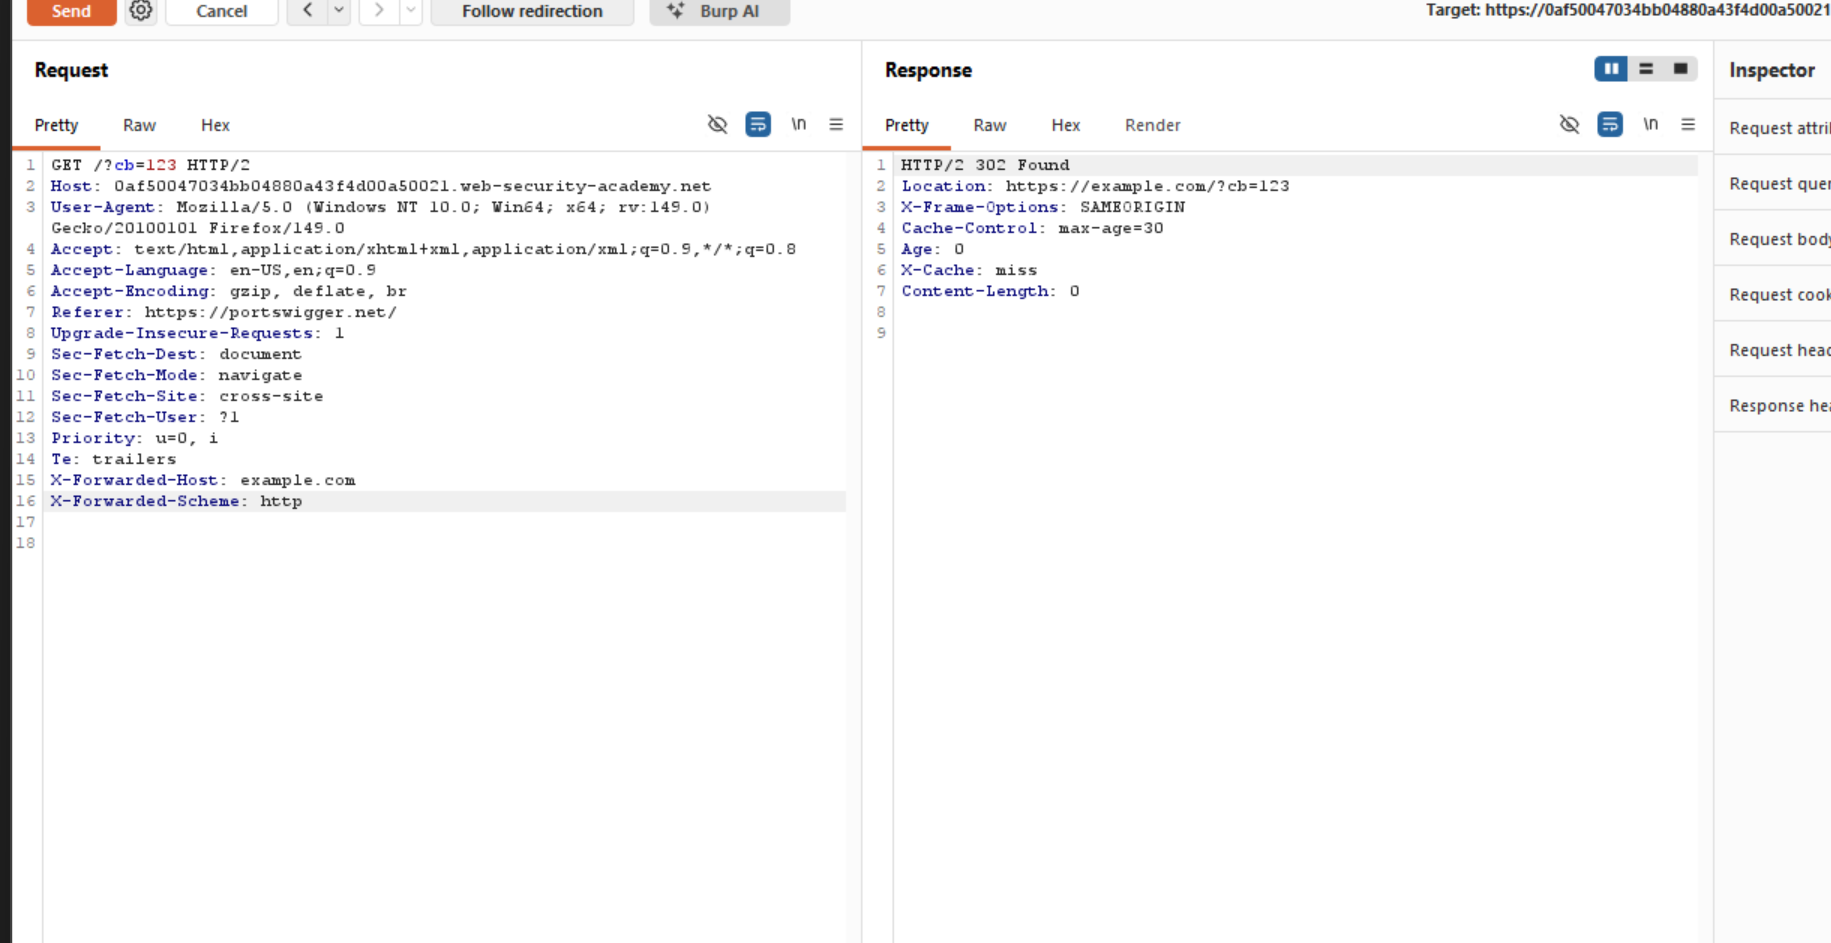
Task: Click the Content-Length: 0 response line
Action: [990, 291]
